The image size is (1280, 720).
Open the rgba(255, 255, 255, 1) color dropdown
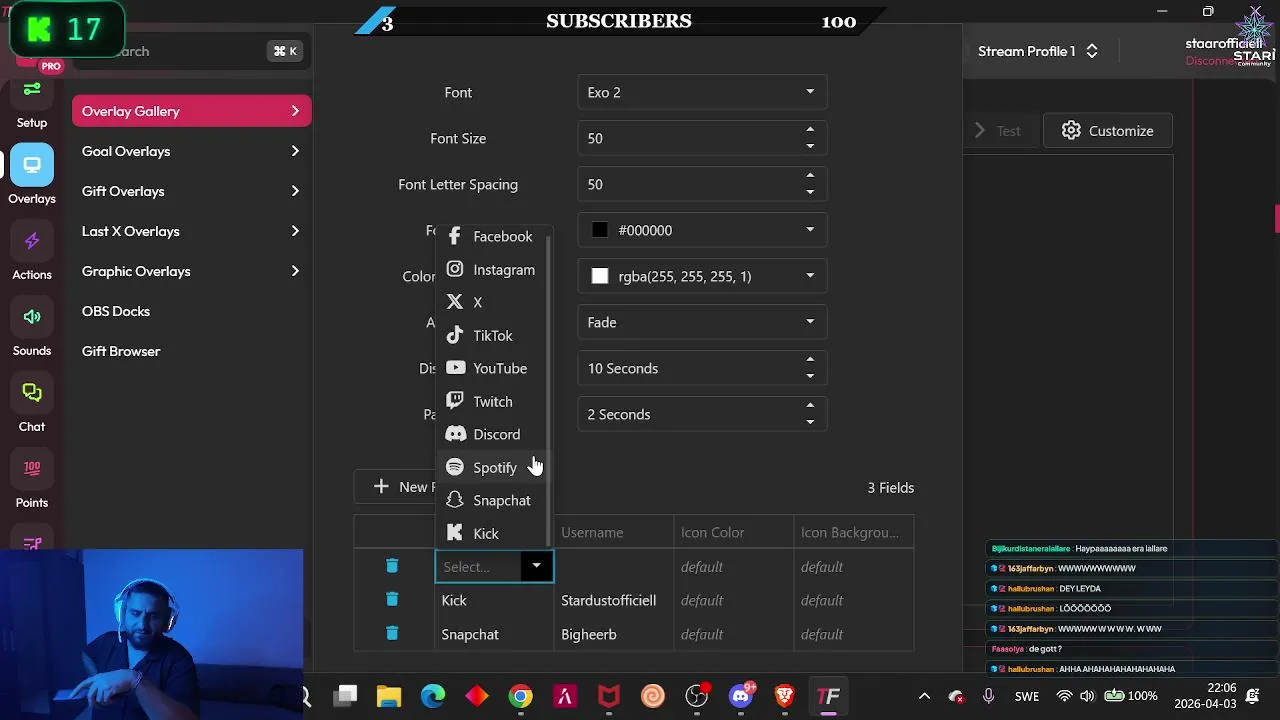coord(702,276)
